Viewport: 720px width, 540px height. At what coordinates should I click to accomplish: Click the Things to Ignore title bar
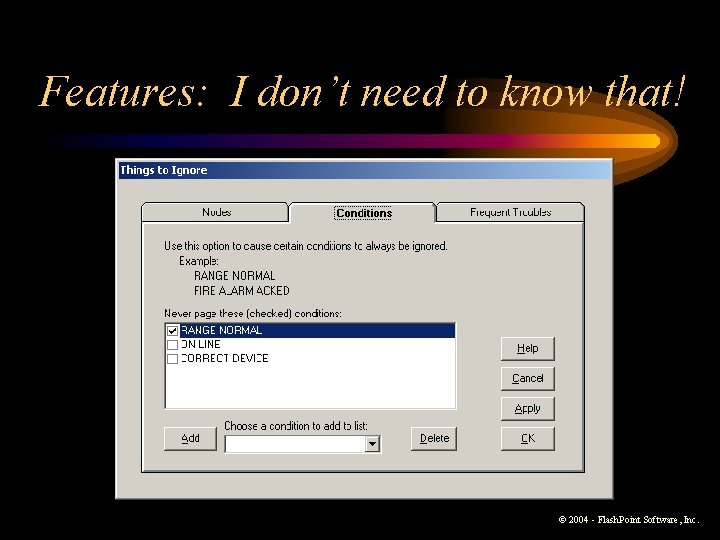pyautogui.click(x=364, y=170)
